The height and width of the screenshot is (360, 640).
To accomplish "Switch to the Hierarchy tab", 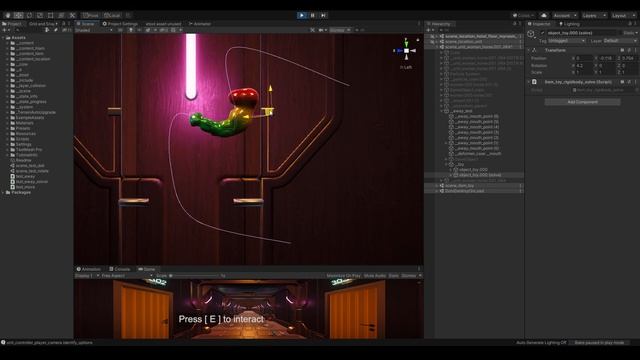I will coord(438,24).
